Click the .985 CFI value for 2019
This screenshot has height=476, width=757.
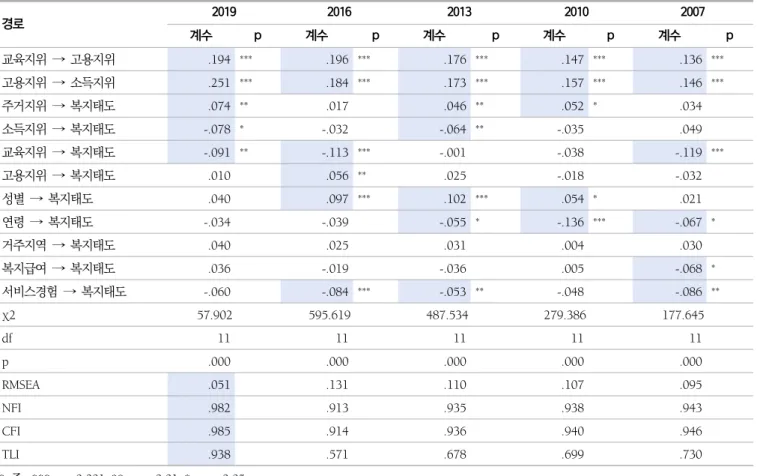[219, 431]
